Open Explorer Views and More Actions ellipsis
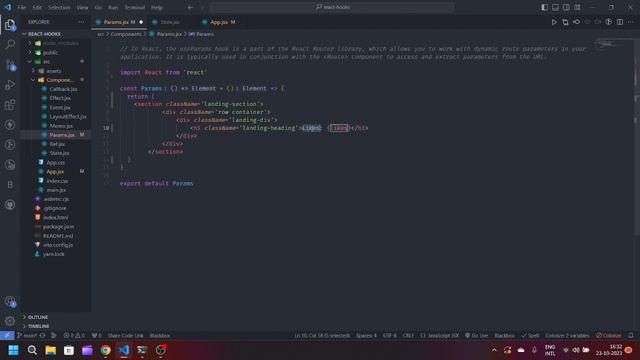 81,22
